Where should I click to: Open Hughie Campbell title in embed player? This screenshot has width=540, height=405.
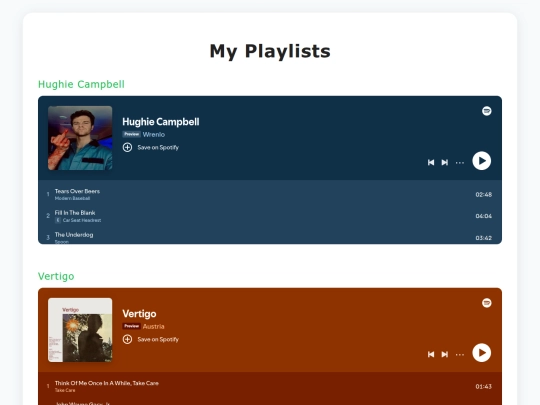click(161, 122)
